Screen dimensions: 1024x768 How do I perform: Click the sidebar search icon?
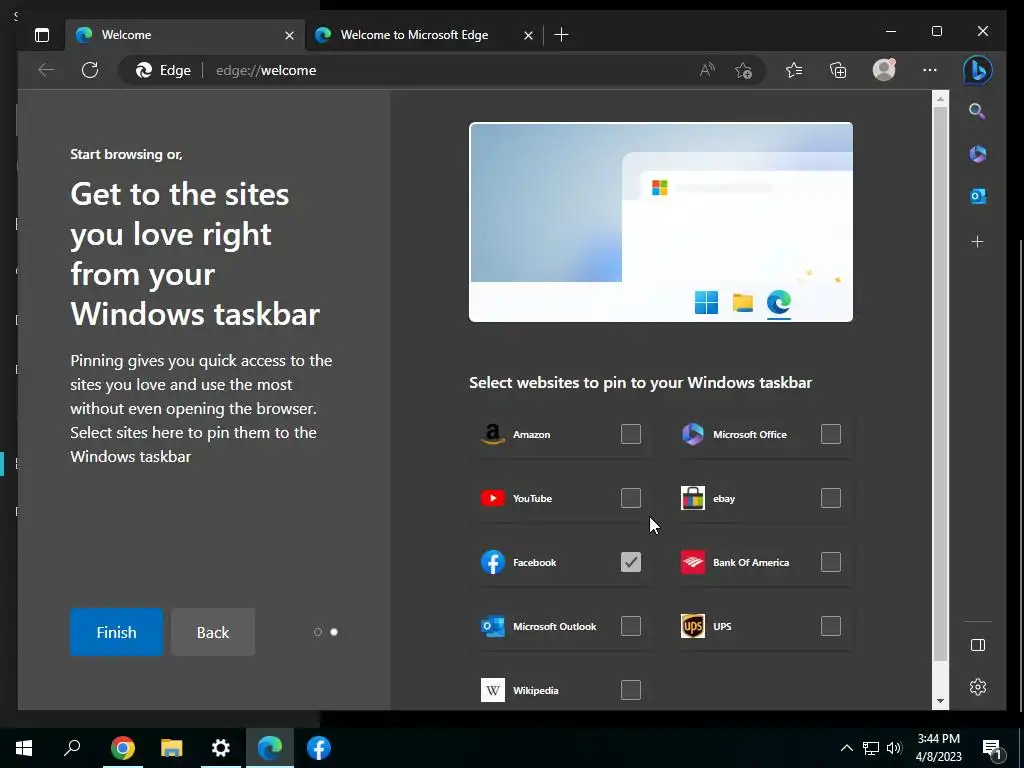(x=977, y=111)
